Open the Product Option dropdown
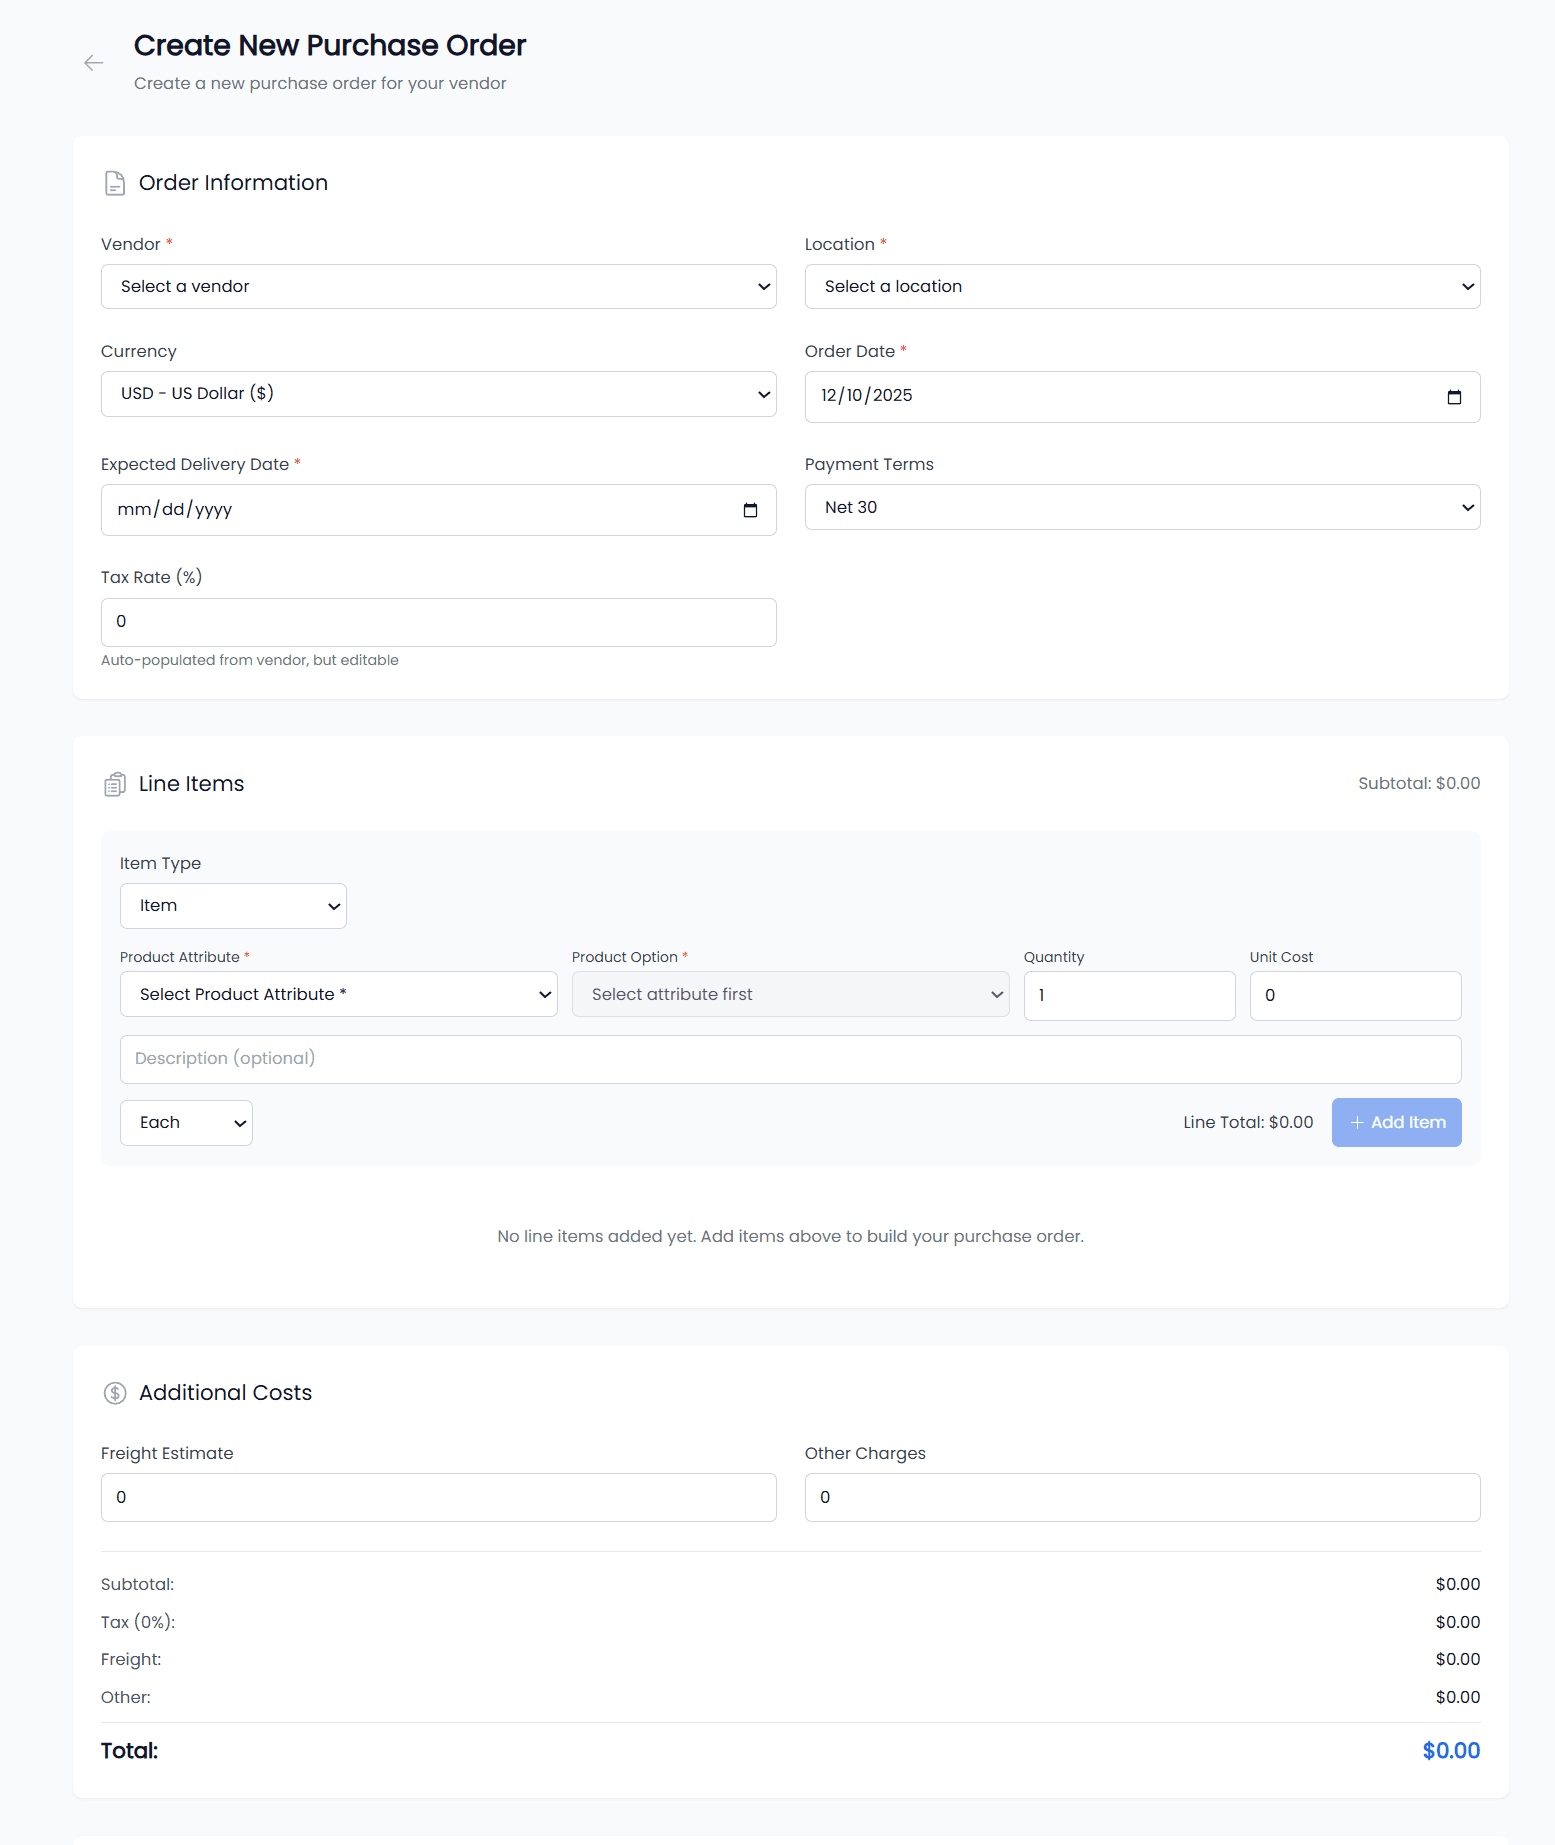This screenshot has height=1845, width=1555. [x=791, y=994]
